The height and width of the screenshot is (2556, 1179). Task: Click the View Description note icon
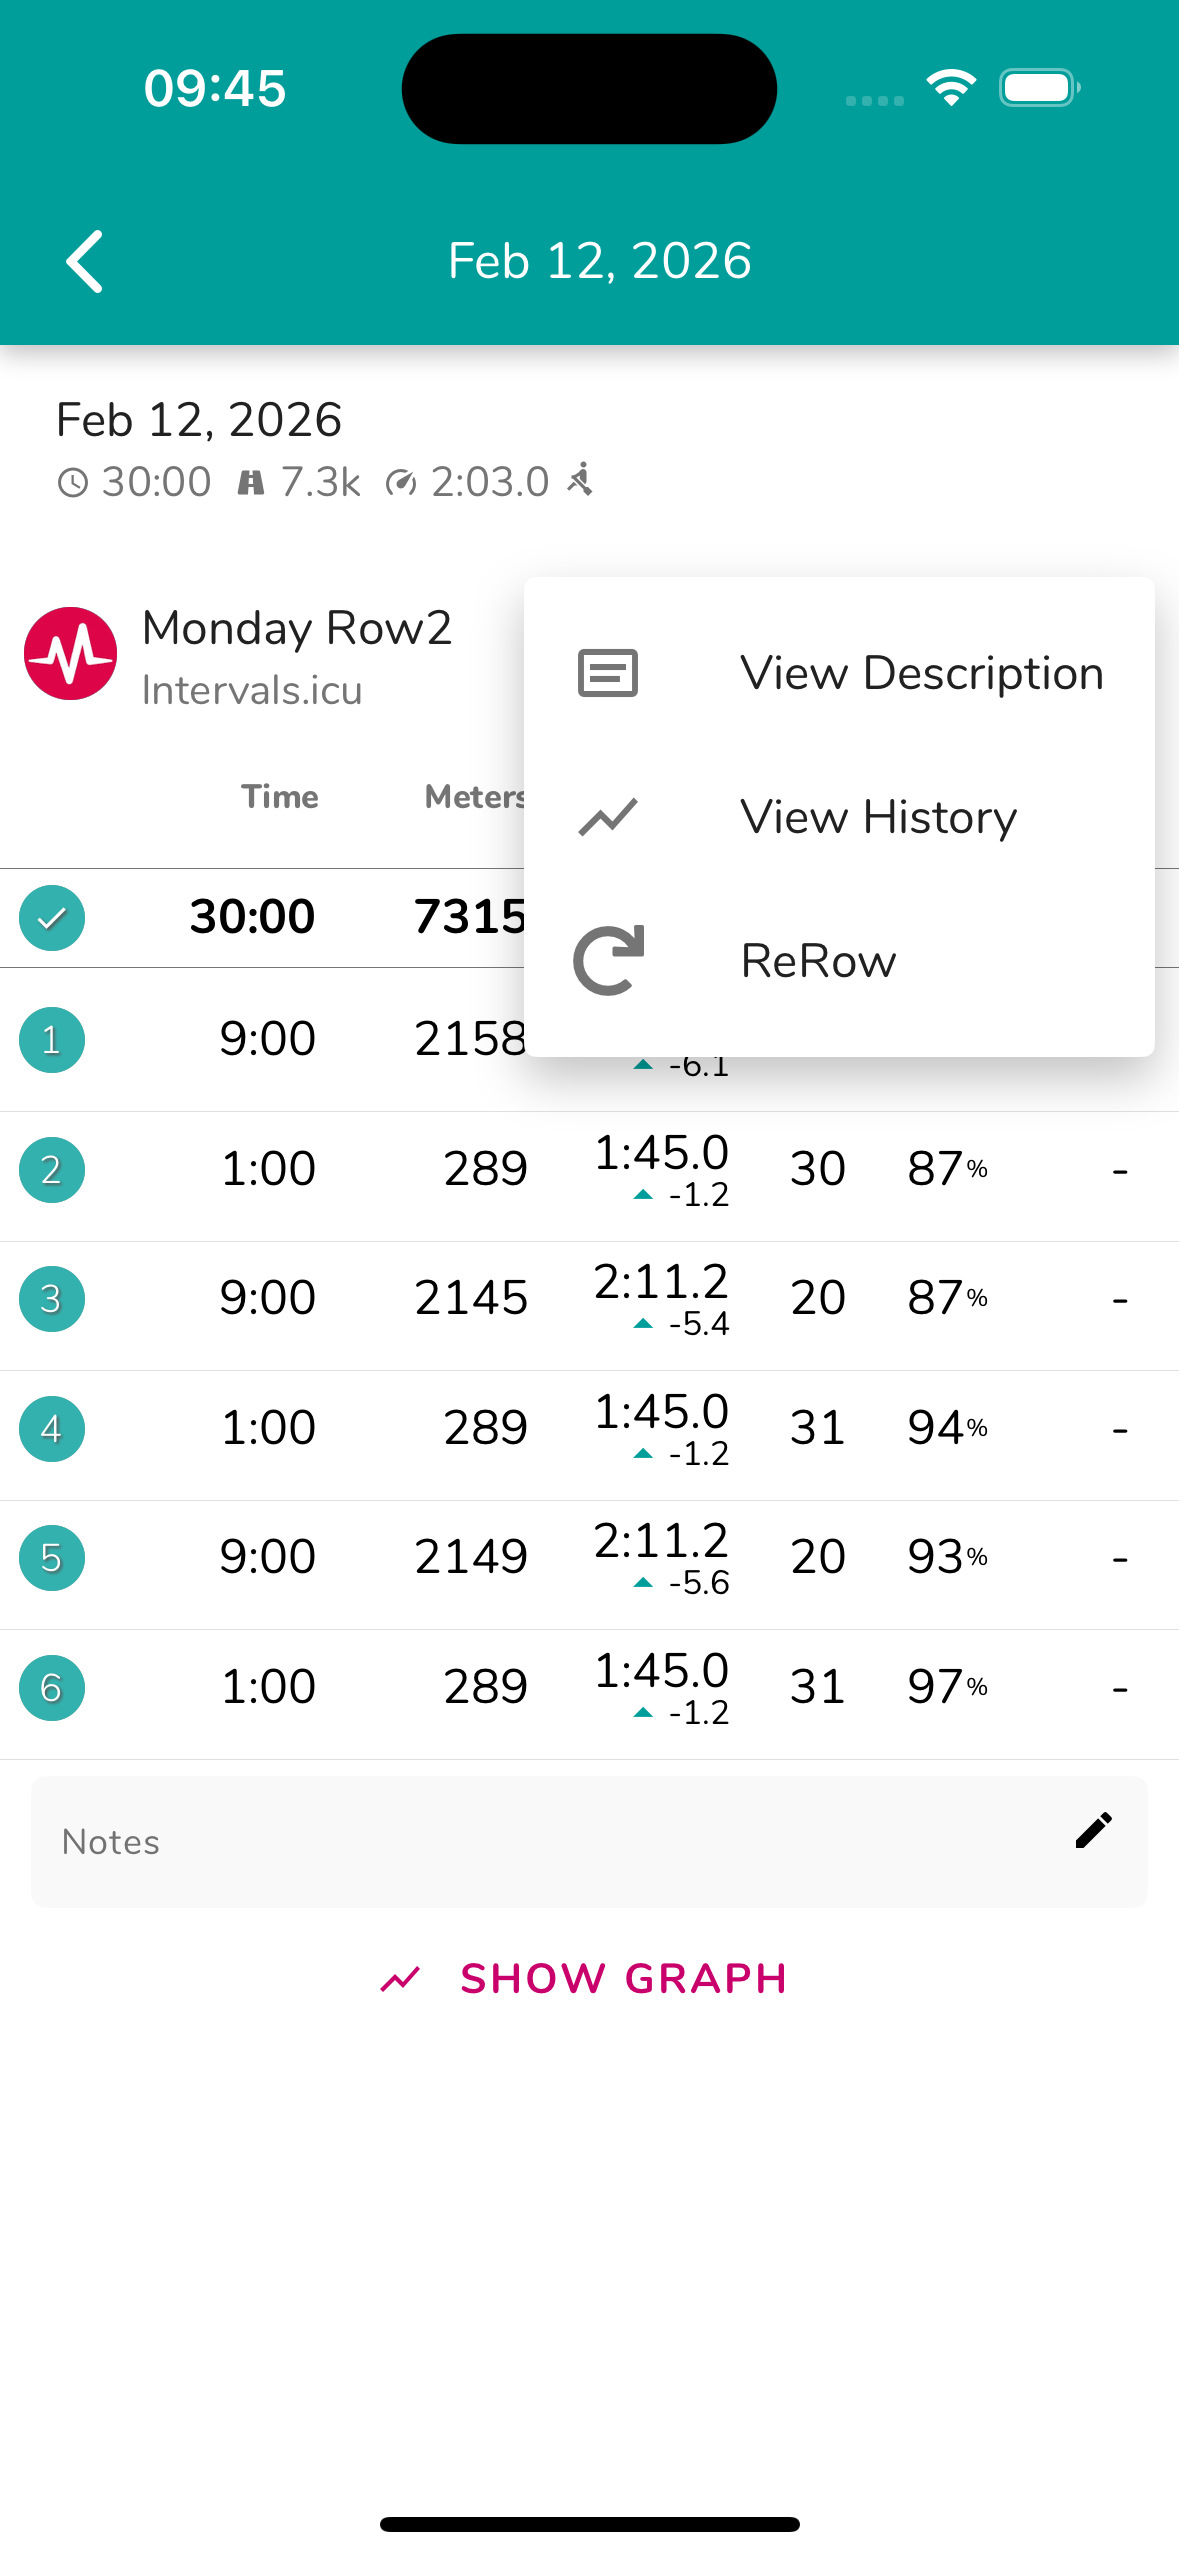(607, 673)
